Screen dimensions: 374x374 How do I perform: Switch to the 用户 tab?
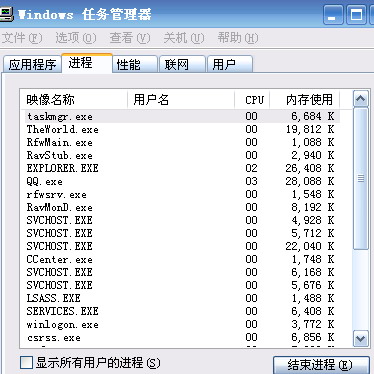(230, 64)
